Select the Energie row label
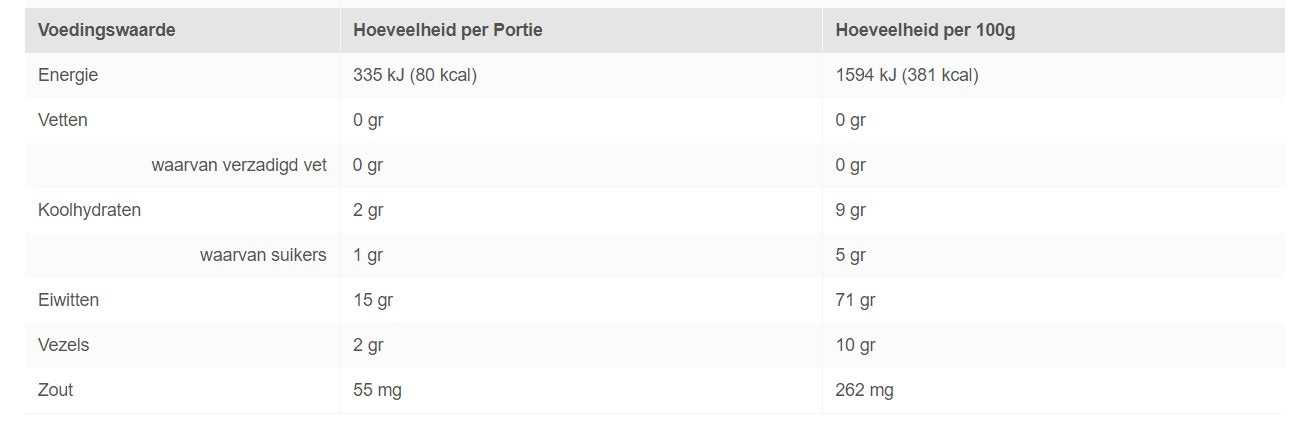1315x428 pixels. coord(68,75)
